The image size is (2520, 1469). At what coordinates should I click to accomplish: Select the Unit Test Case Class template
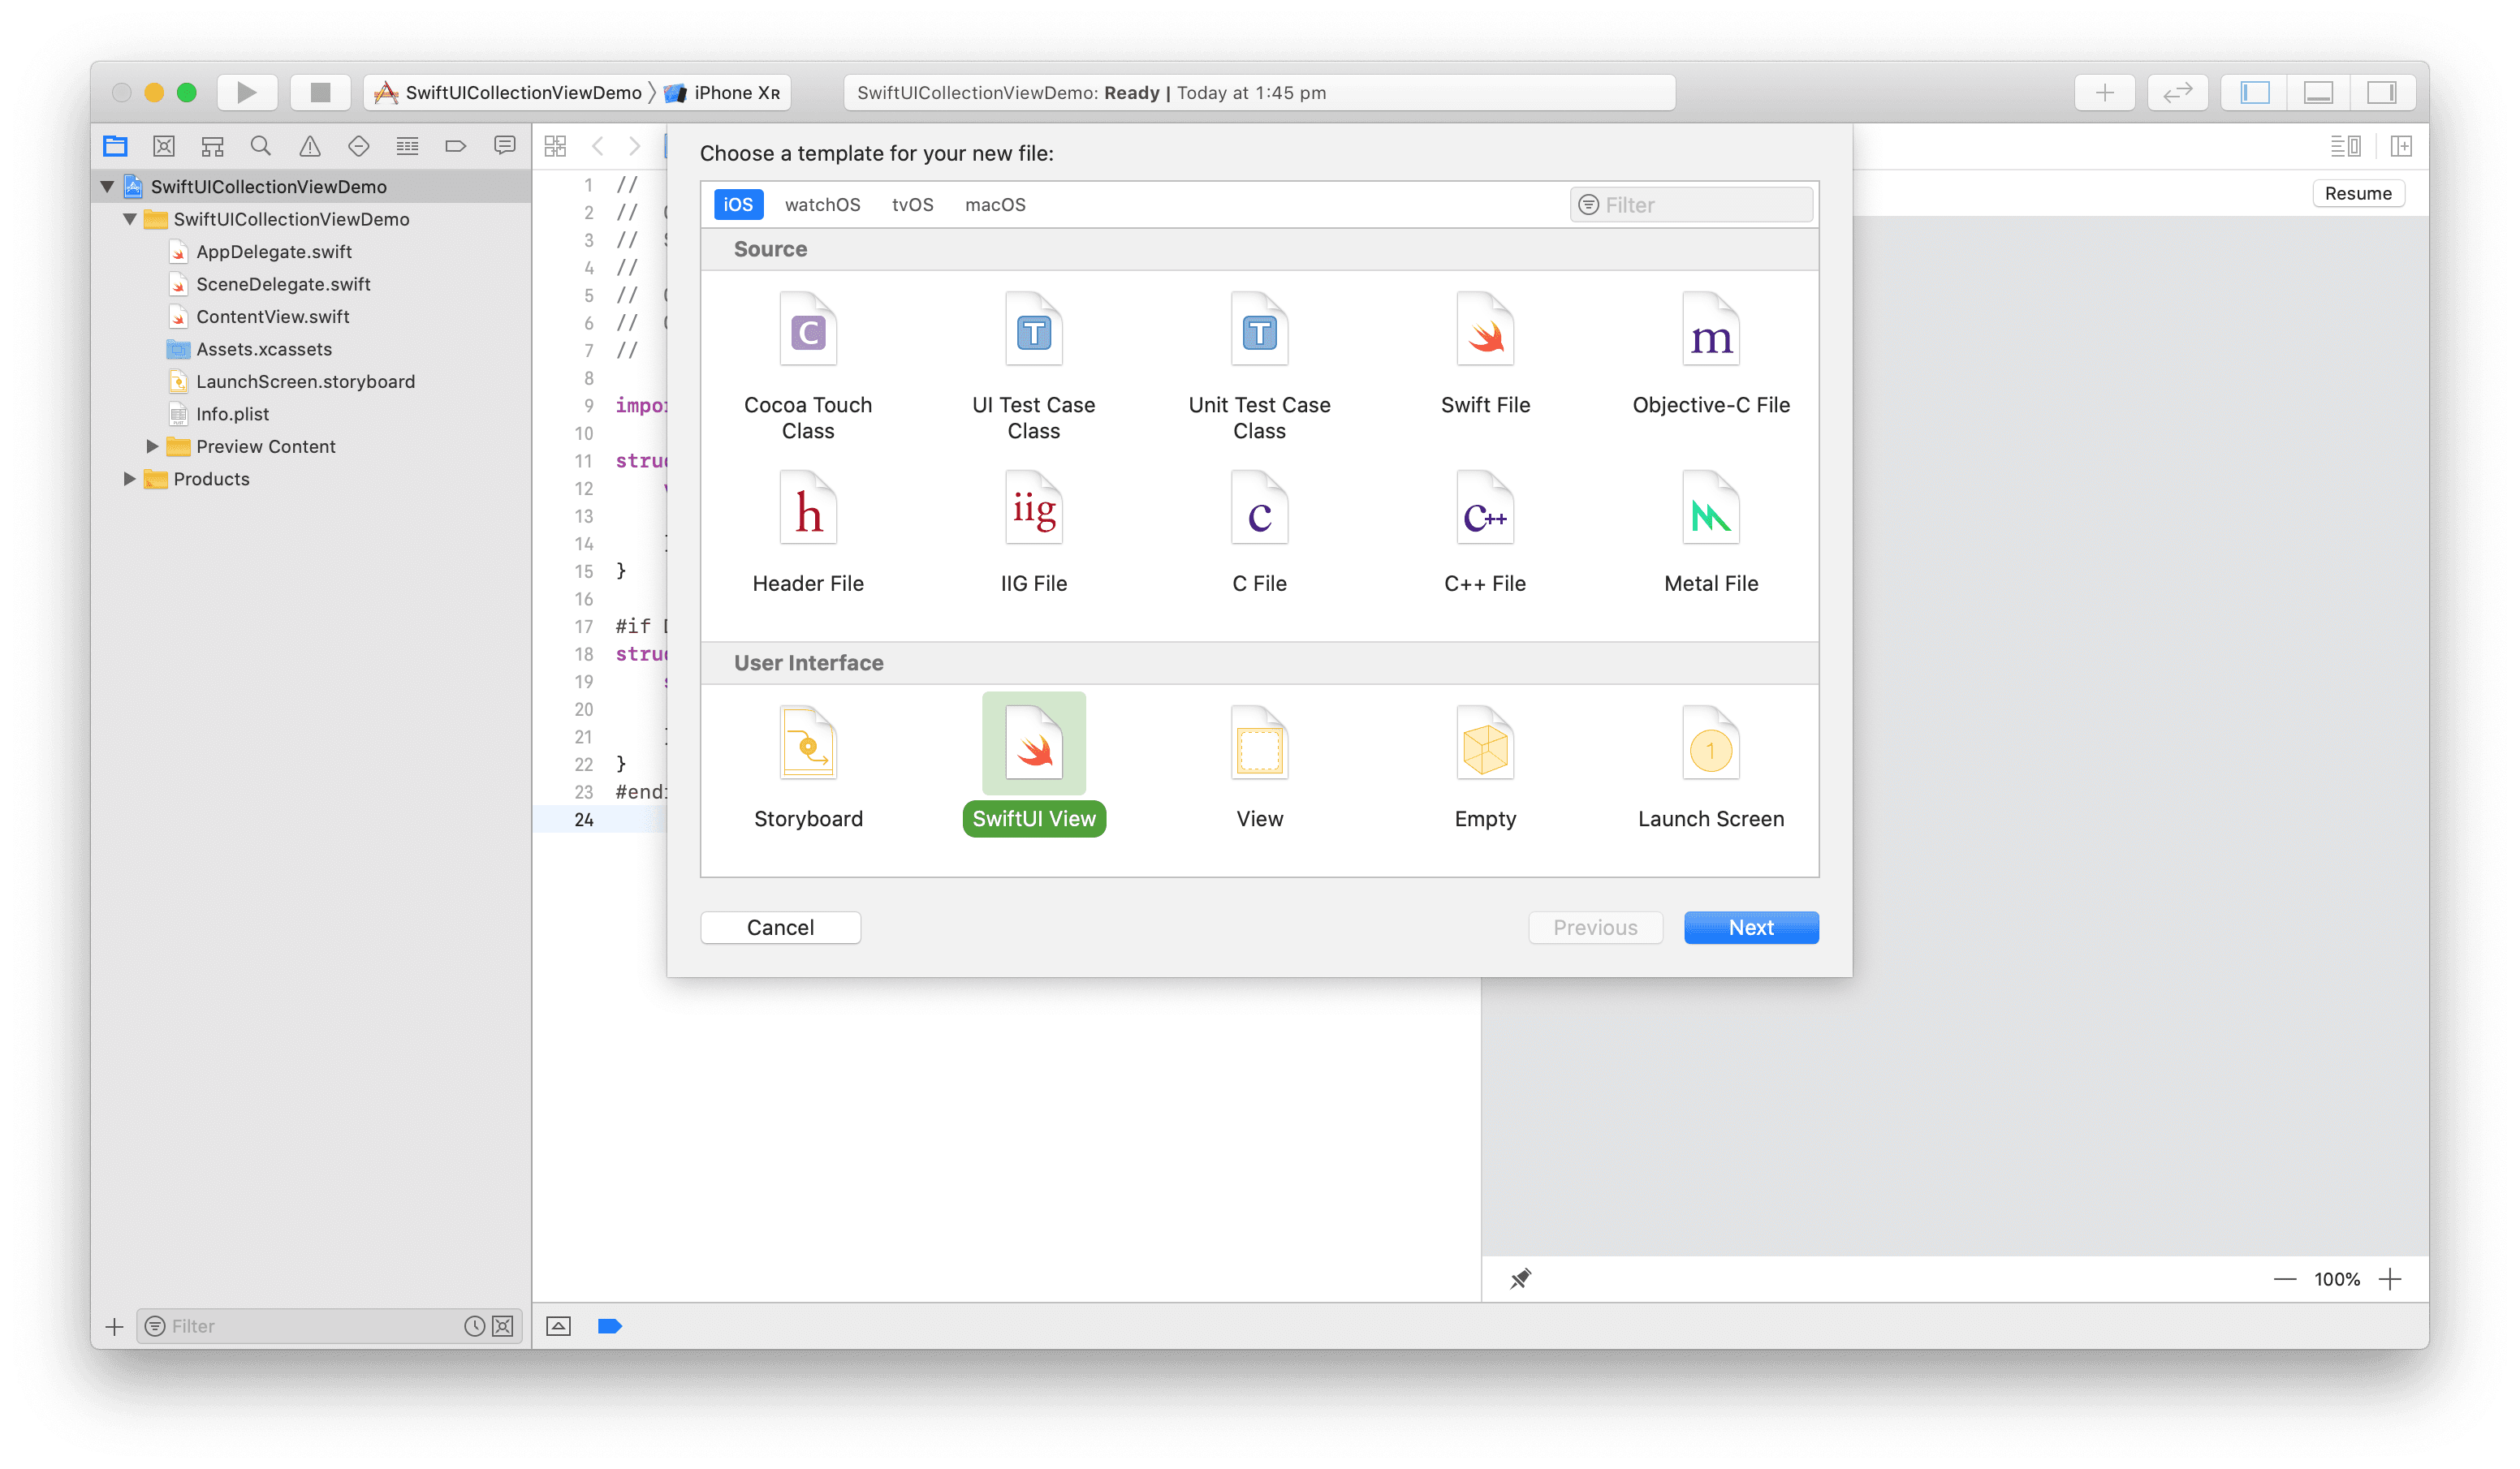click(1259, 367)
